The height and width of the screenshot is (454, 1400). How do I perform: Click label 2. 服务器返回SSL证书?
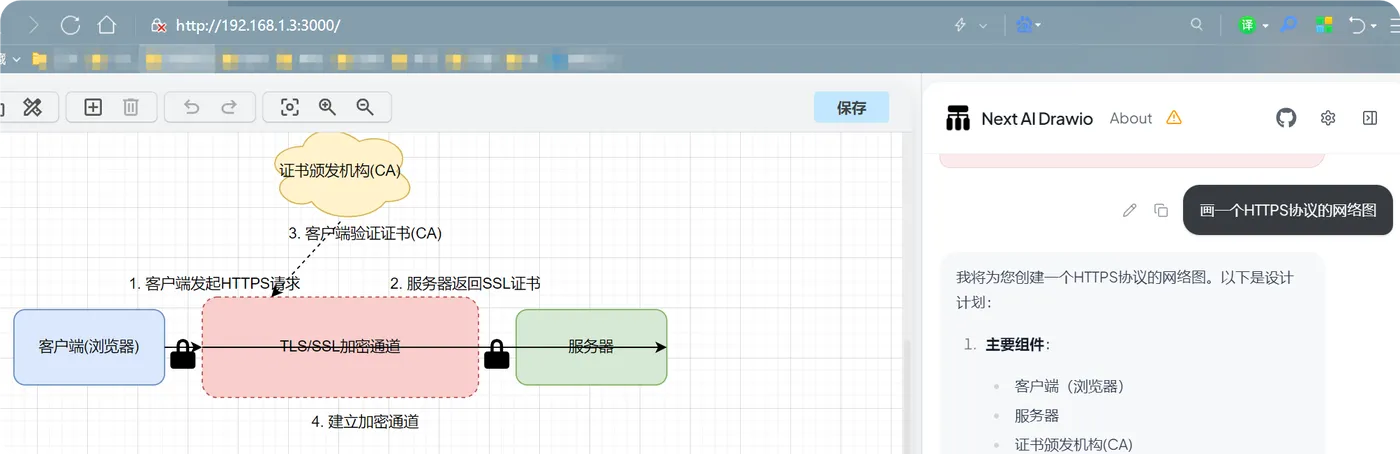coord(465,283)
